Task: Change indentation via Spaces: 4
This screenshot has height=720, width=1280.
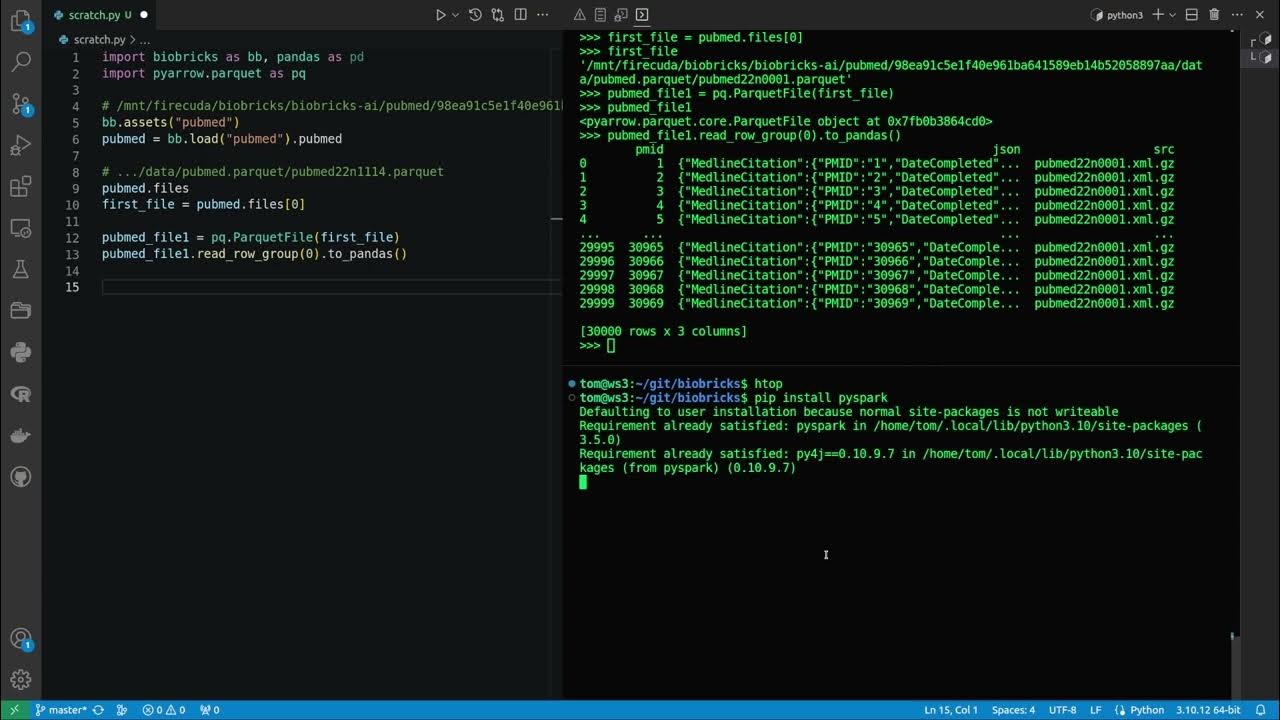Action: tap(1013, 710)
